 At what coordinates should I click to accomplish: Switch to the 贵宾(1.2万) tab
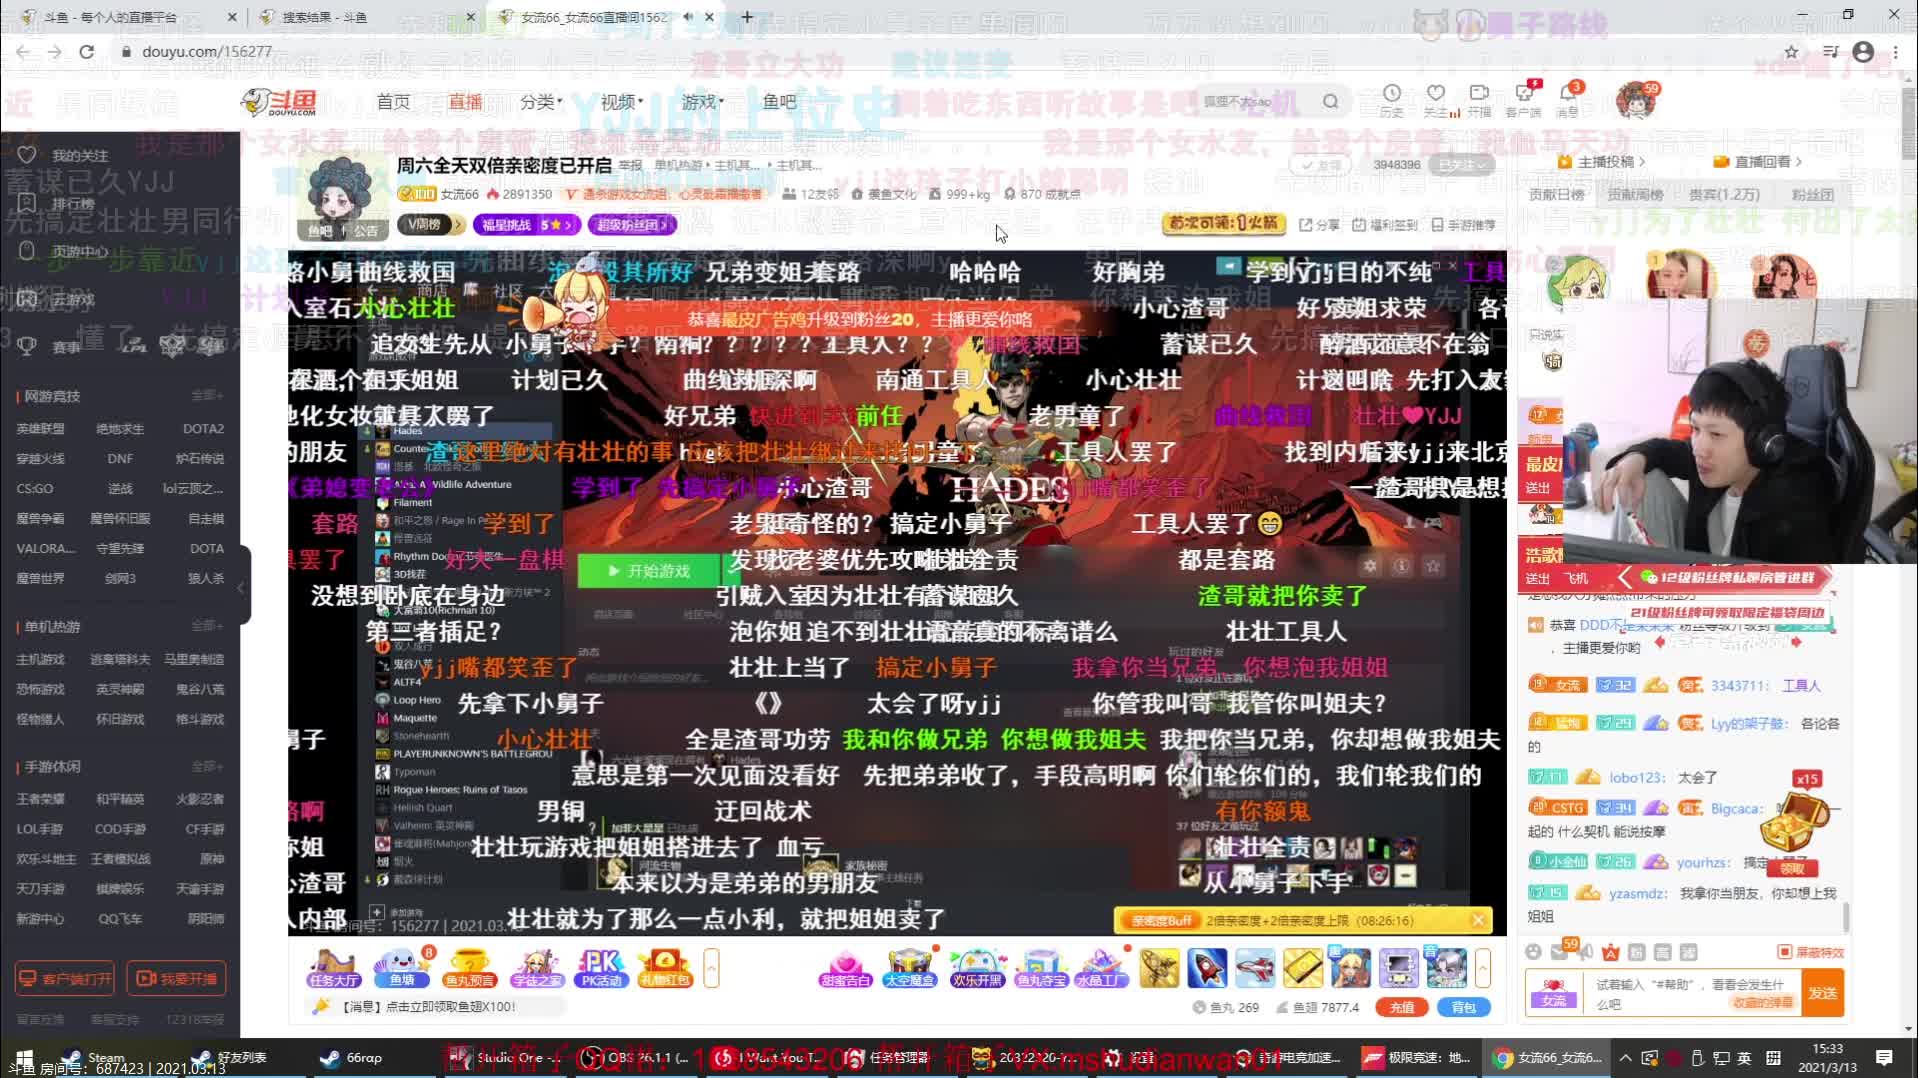(1725, 195)
